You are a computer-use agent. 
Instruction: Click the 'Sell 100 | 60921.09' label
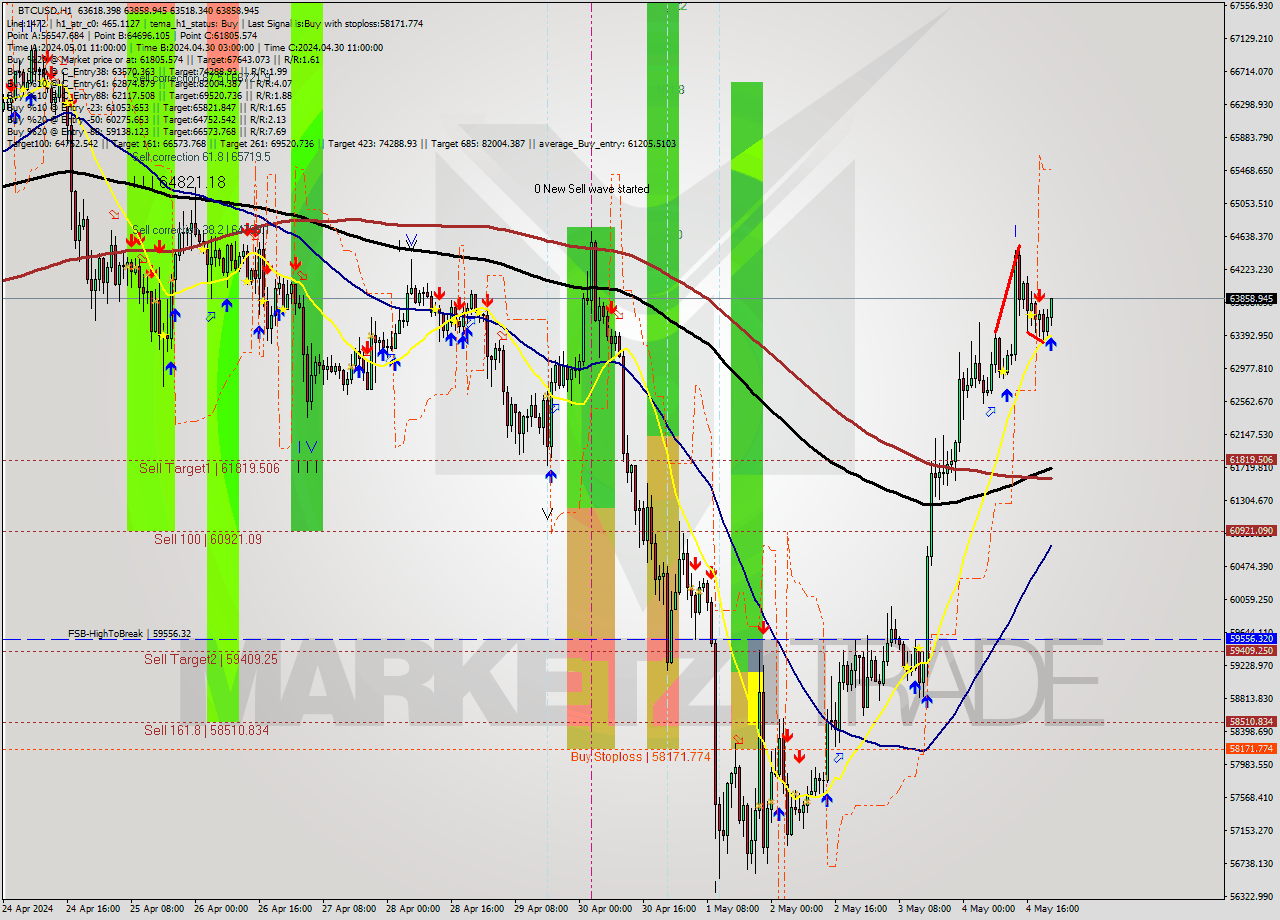click(208, 539)
